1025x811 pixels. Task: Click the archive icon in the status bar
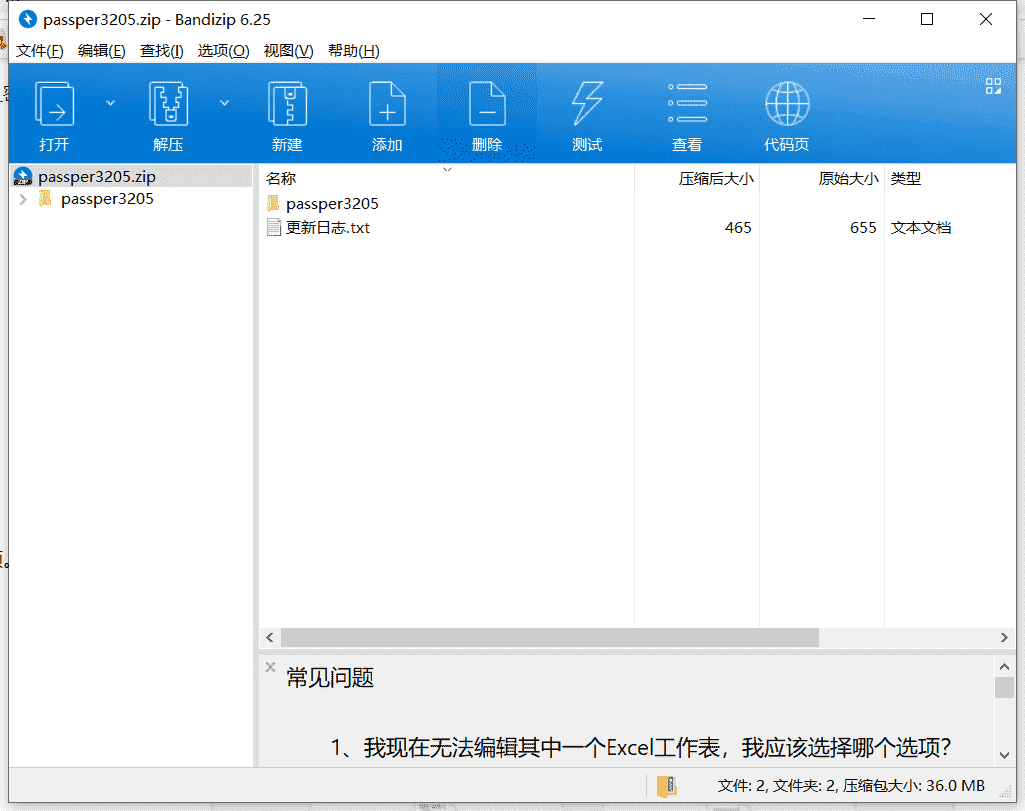666,786
